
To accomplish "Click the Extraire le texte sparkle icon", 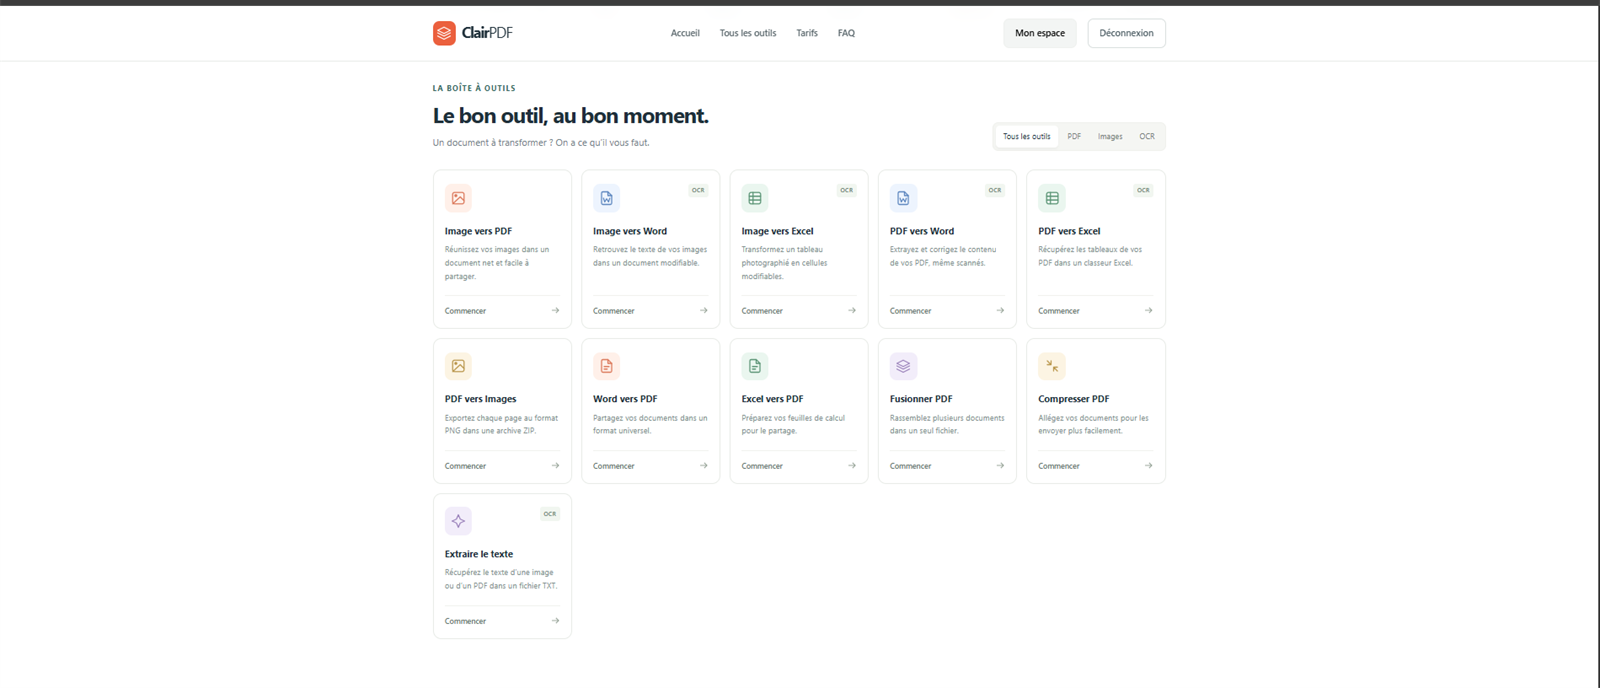I will [458, 521].
